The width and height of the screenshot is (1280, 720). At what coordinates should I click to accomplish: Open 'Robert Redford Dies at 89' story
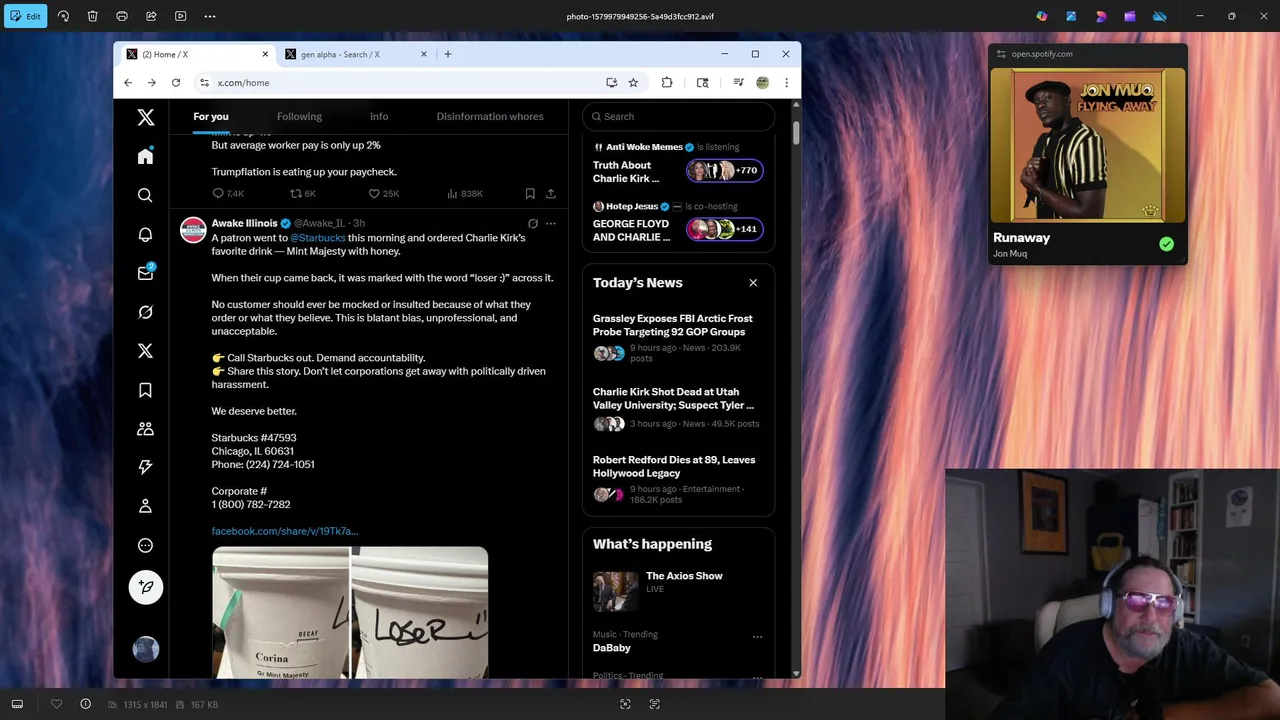[x=678, y=481]
